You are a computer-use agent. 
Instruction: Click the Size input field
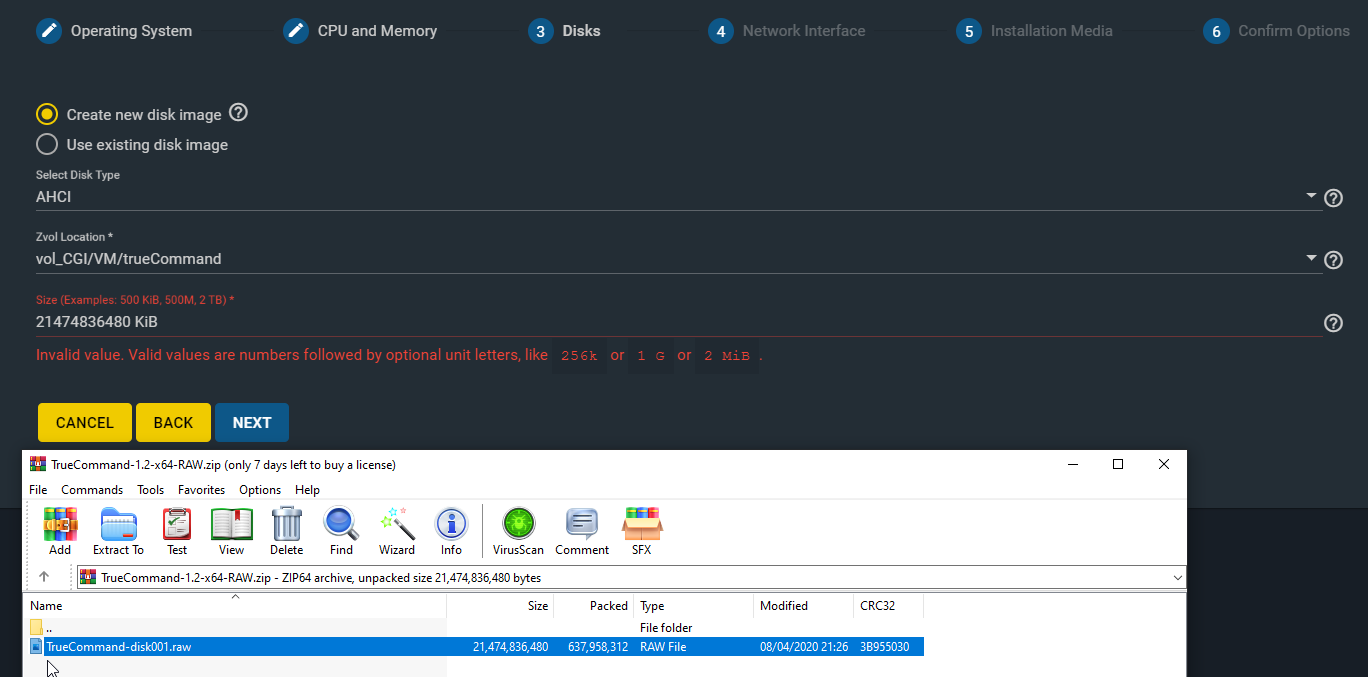point(679,322)
